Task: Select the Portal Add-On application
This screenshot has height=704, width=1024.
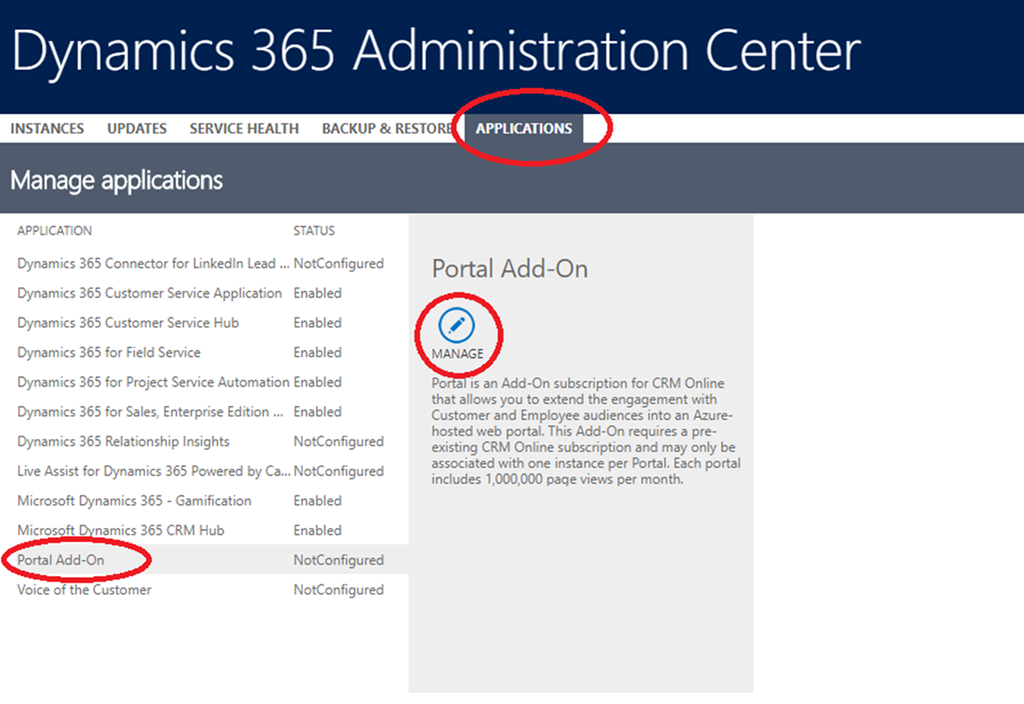Action: coord(61,560)
